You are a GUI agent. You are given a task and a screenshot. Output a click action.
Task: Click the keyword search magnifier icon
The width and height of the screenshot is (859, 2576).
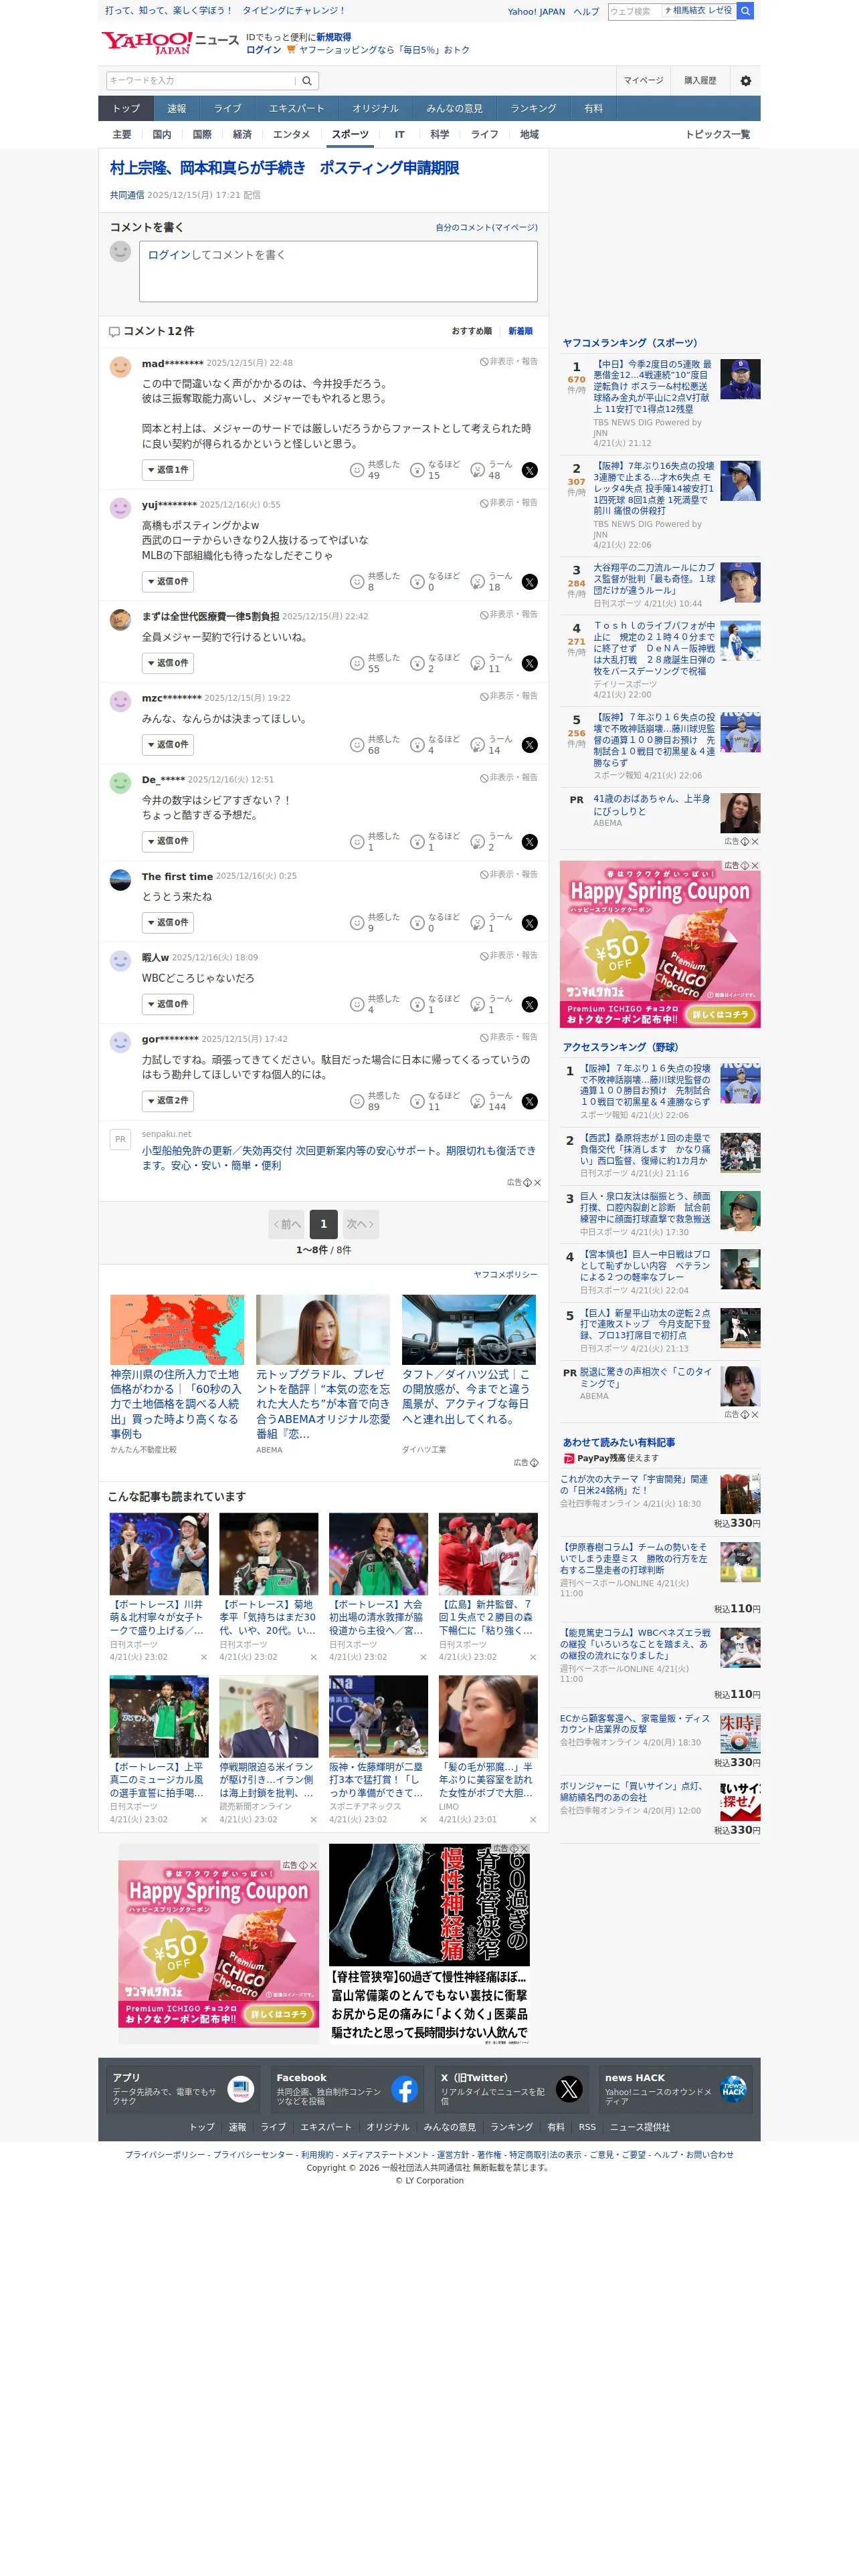click(x=307, y=81)
